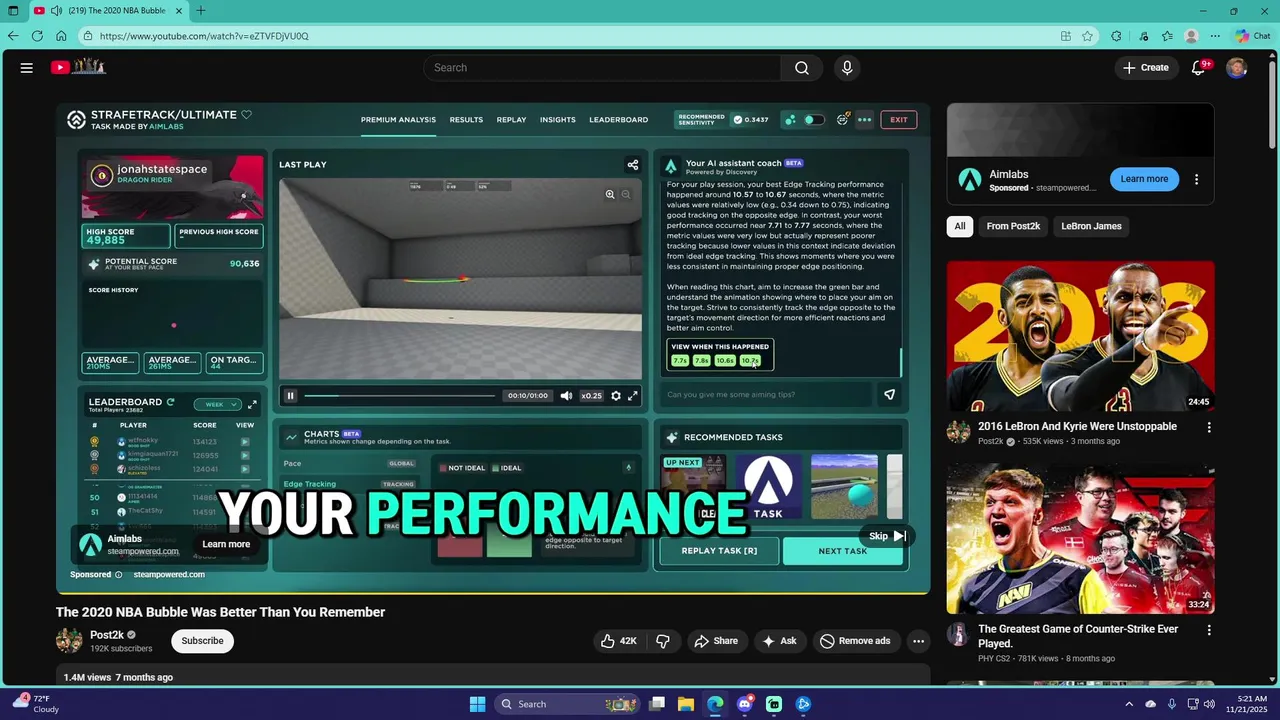Show hidden system tray icons
Image resolution: width=1280 pixels, height=720 pixels.
(1129, 704)
